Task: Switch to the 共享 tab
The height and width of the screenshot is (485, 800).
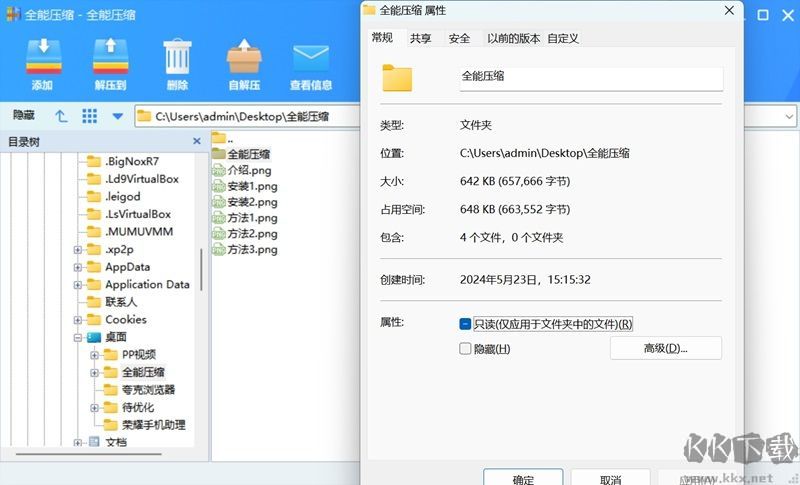Action: (x=420, y=38)
